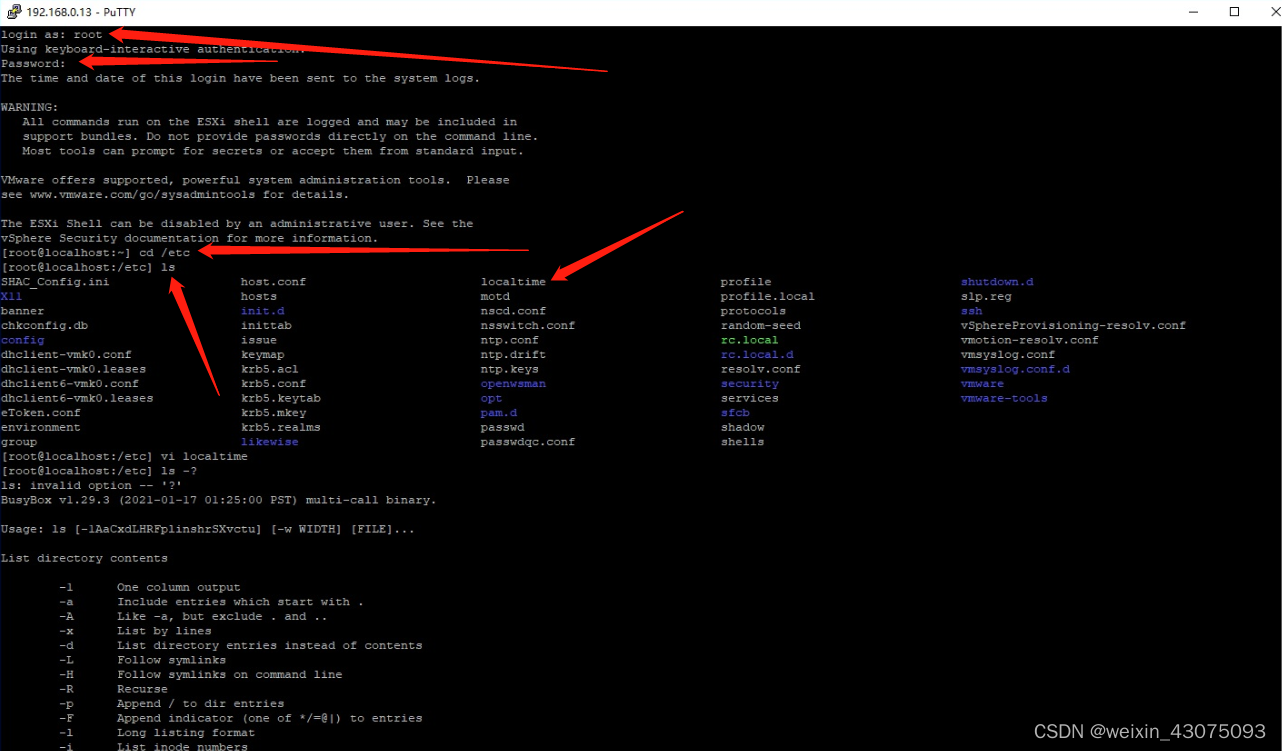Select profile.local file name
Image resolution: width=1282 pixels, height=751 pixels.
(768, 296)
